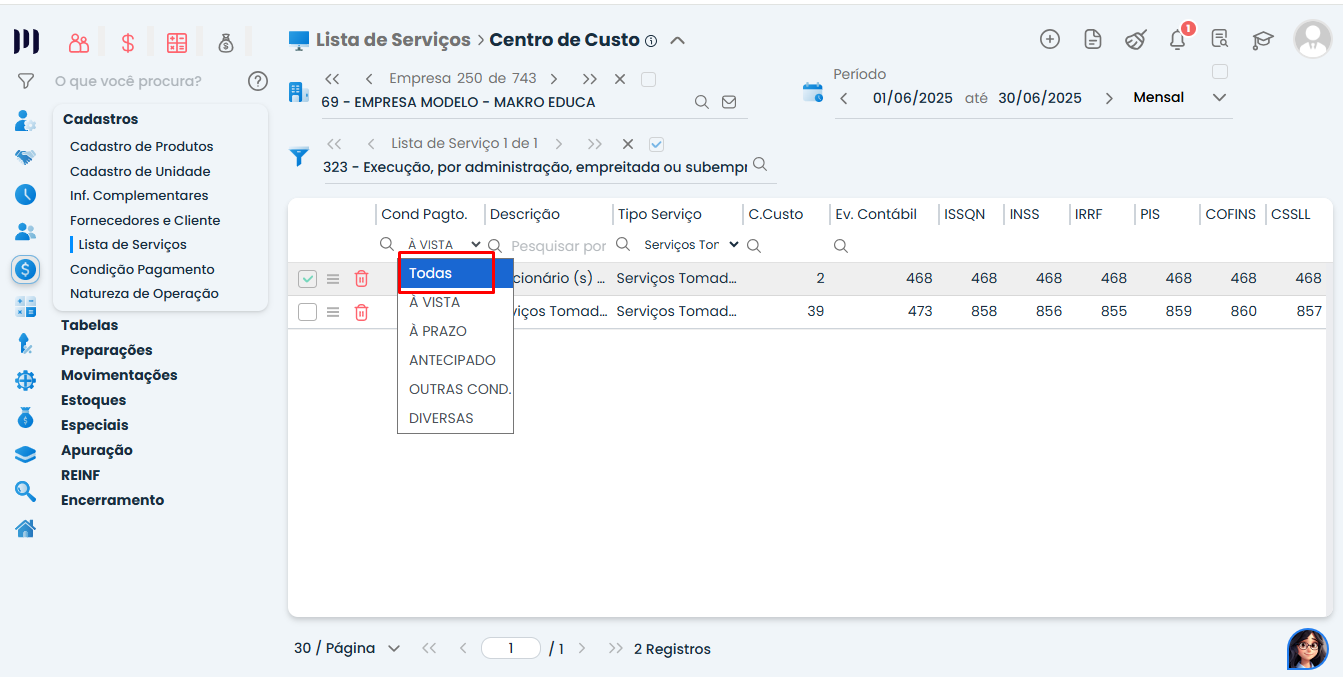Open notifications bell with red badge

1178,39
